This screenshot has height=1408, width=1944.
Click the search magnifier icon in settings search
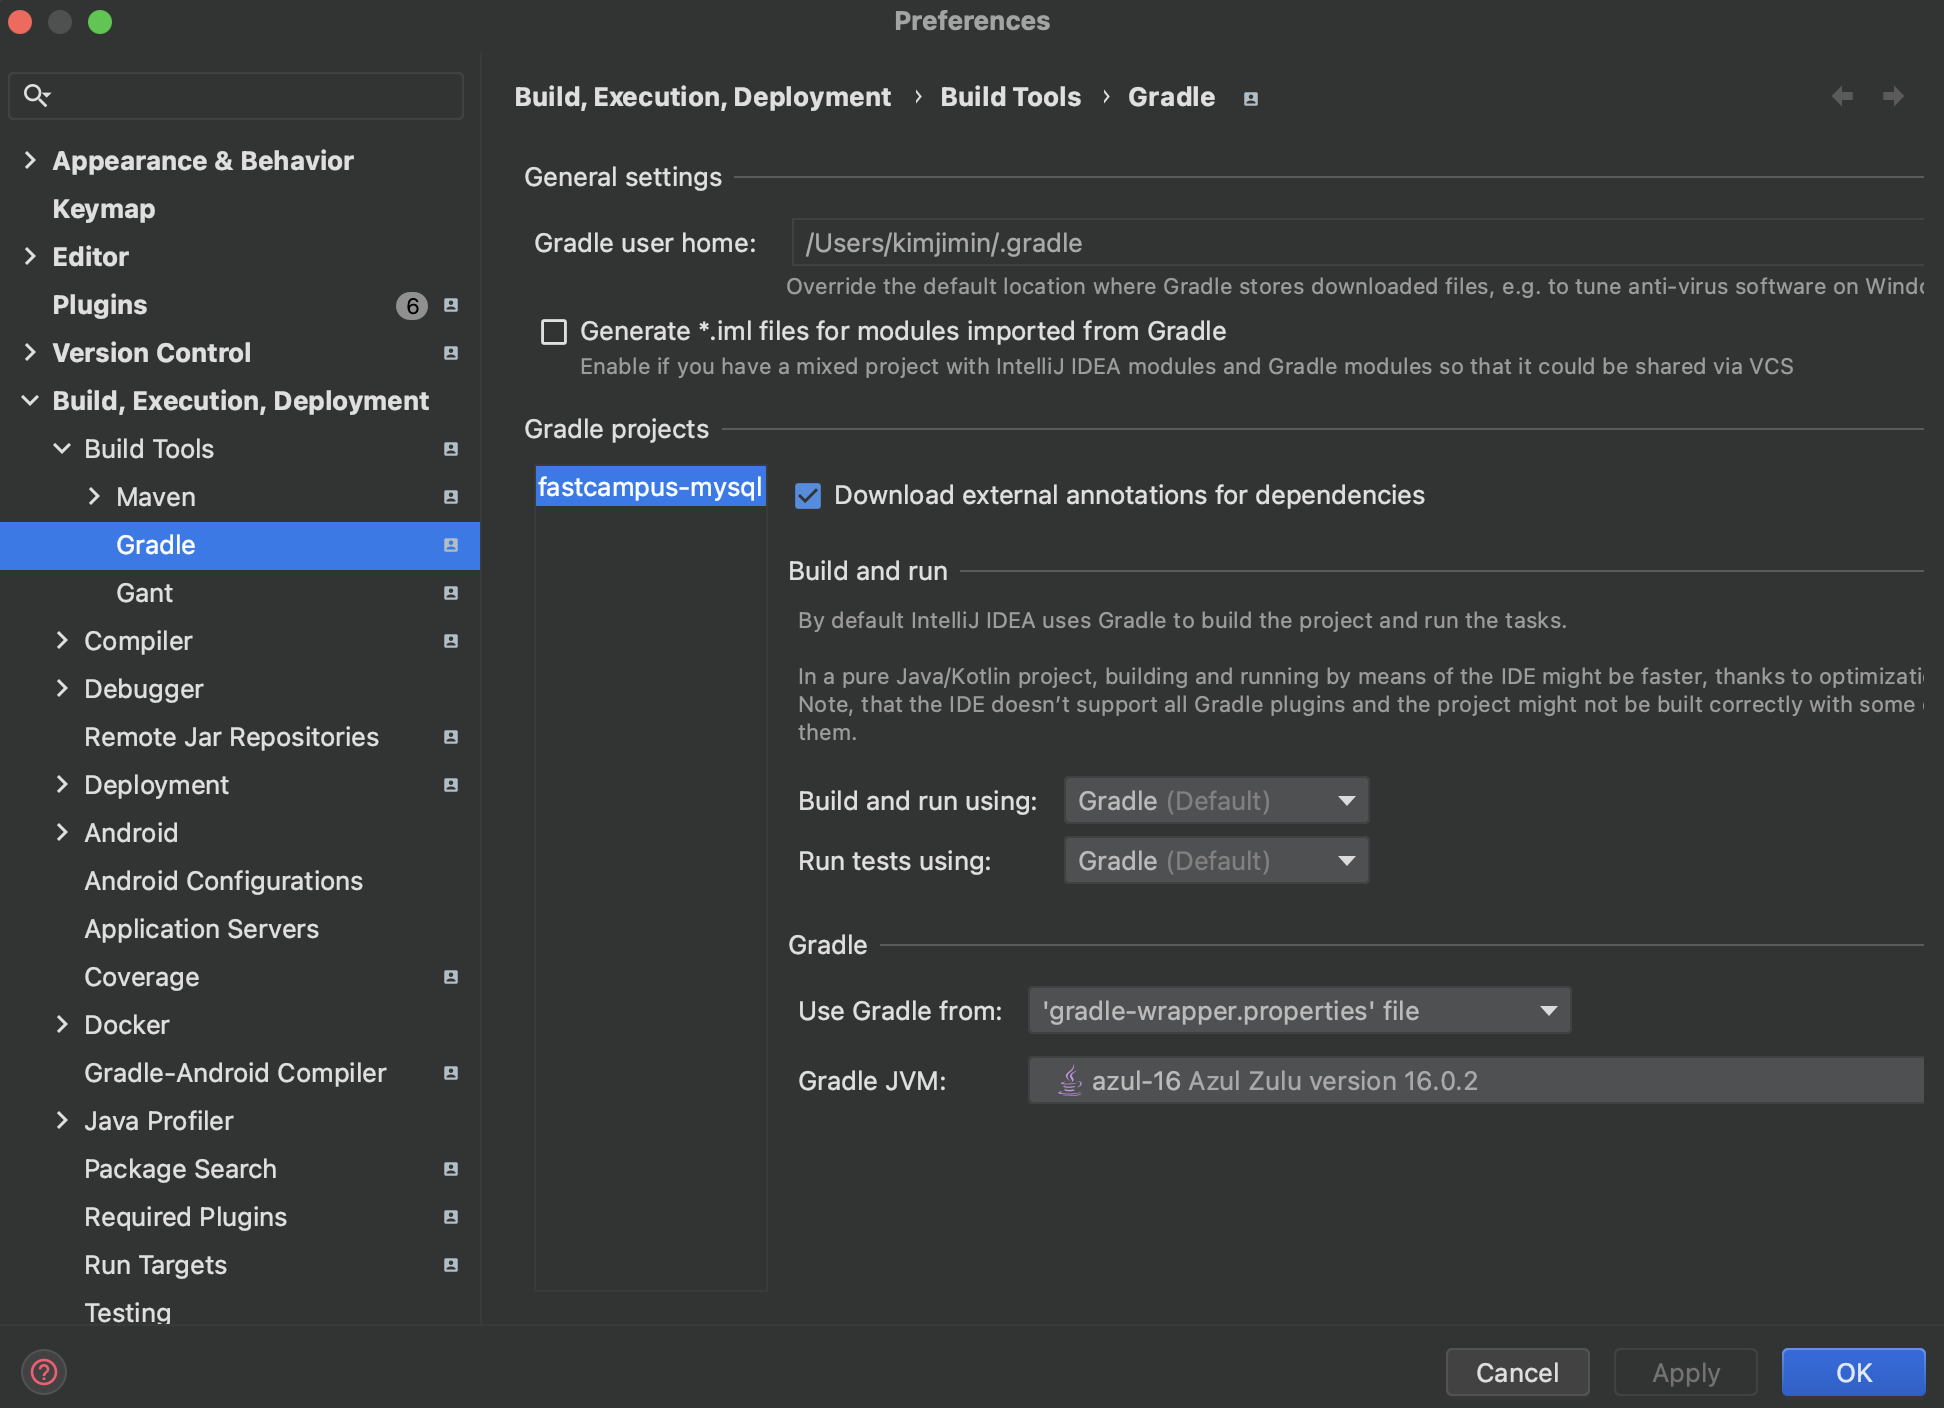tap(37, 95)
